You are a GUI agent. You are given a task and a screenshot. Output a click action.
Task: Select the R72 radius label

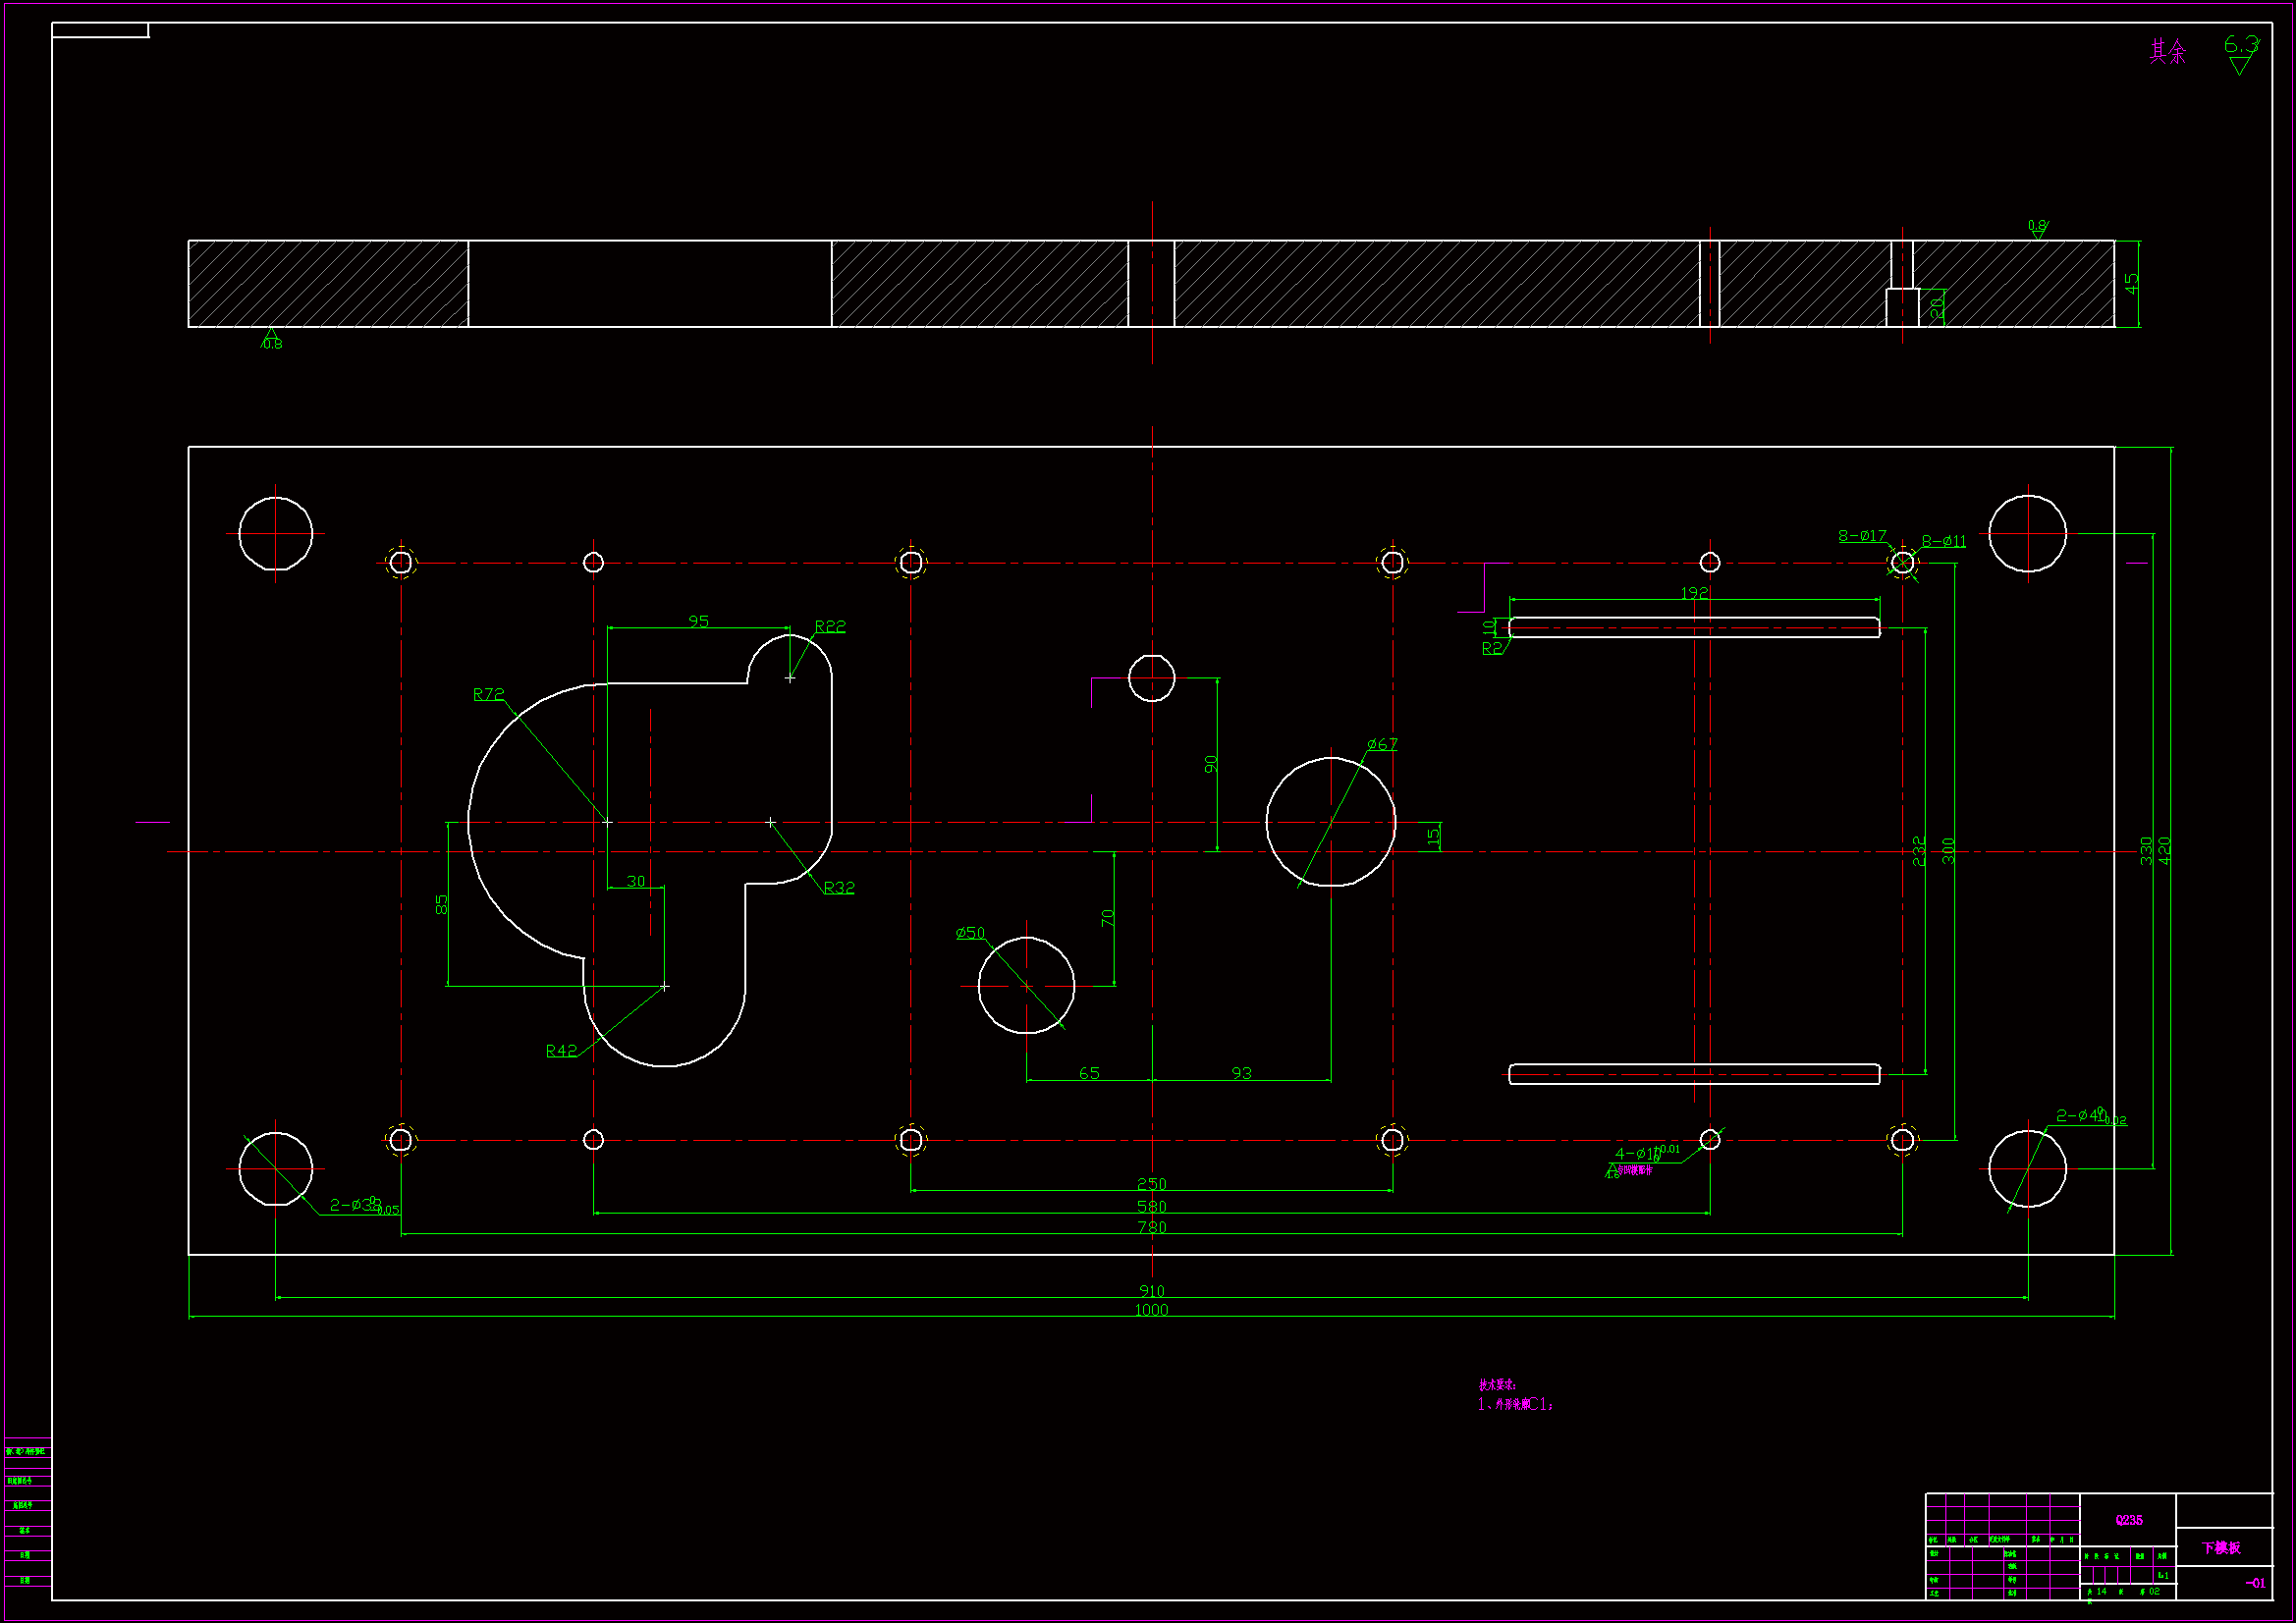coord(488,694)
